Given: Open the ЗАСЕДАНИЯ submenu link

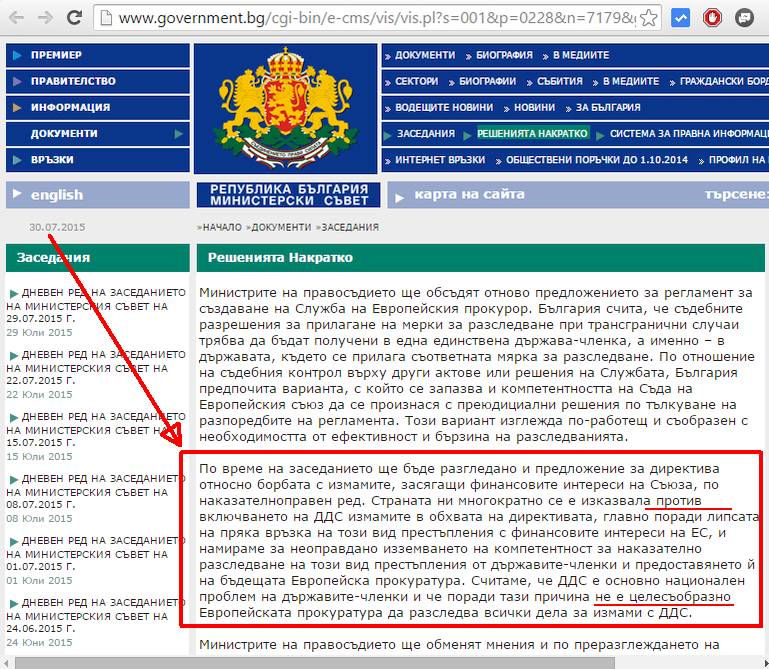Looking at the screenshot, I should [425, 133].
